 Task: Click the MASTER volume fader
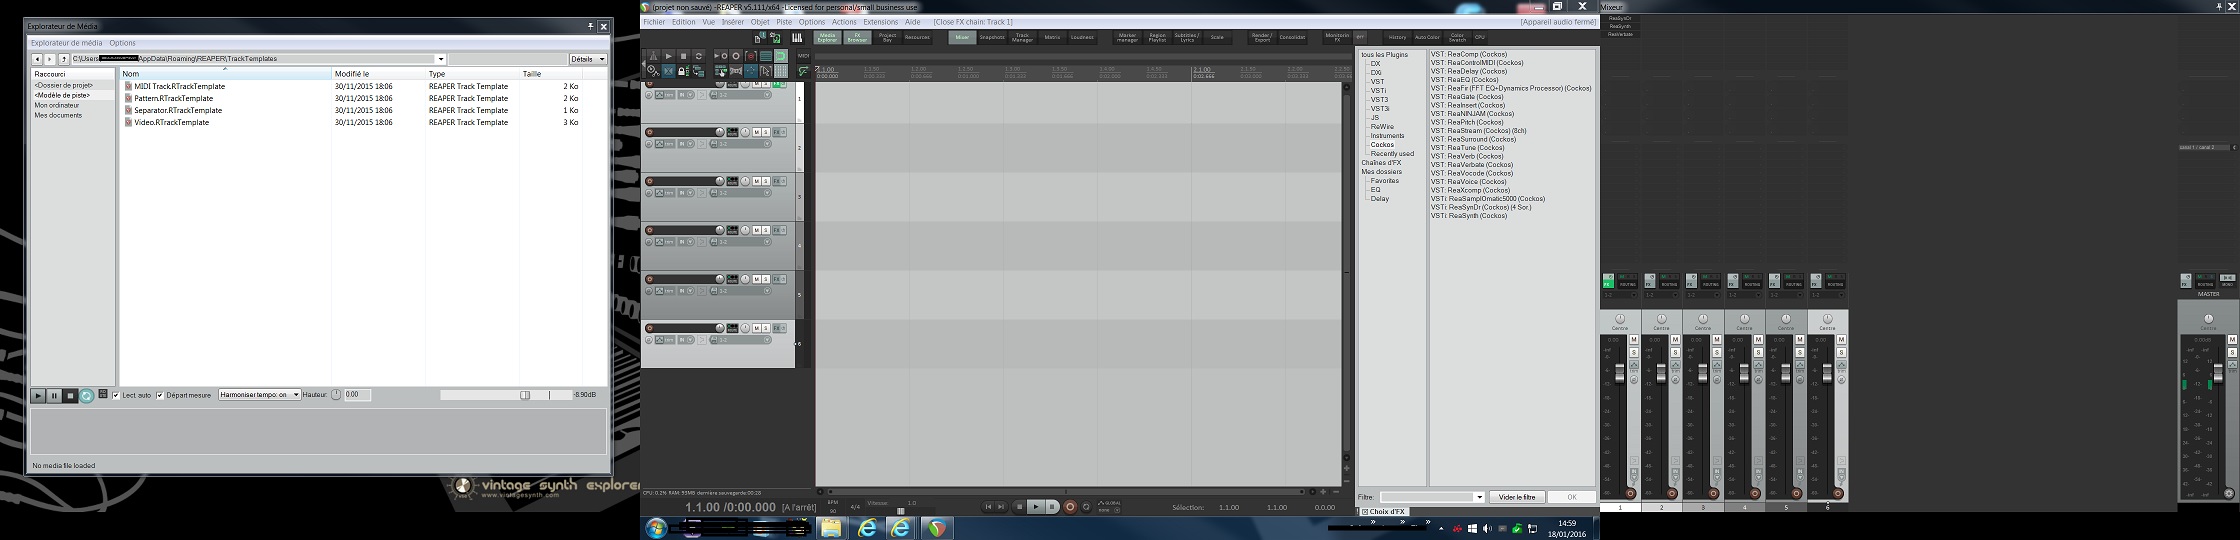tap(2218, 373)
